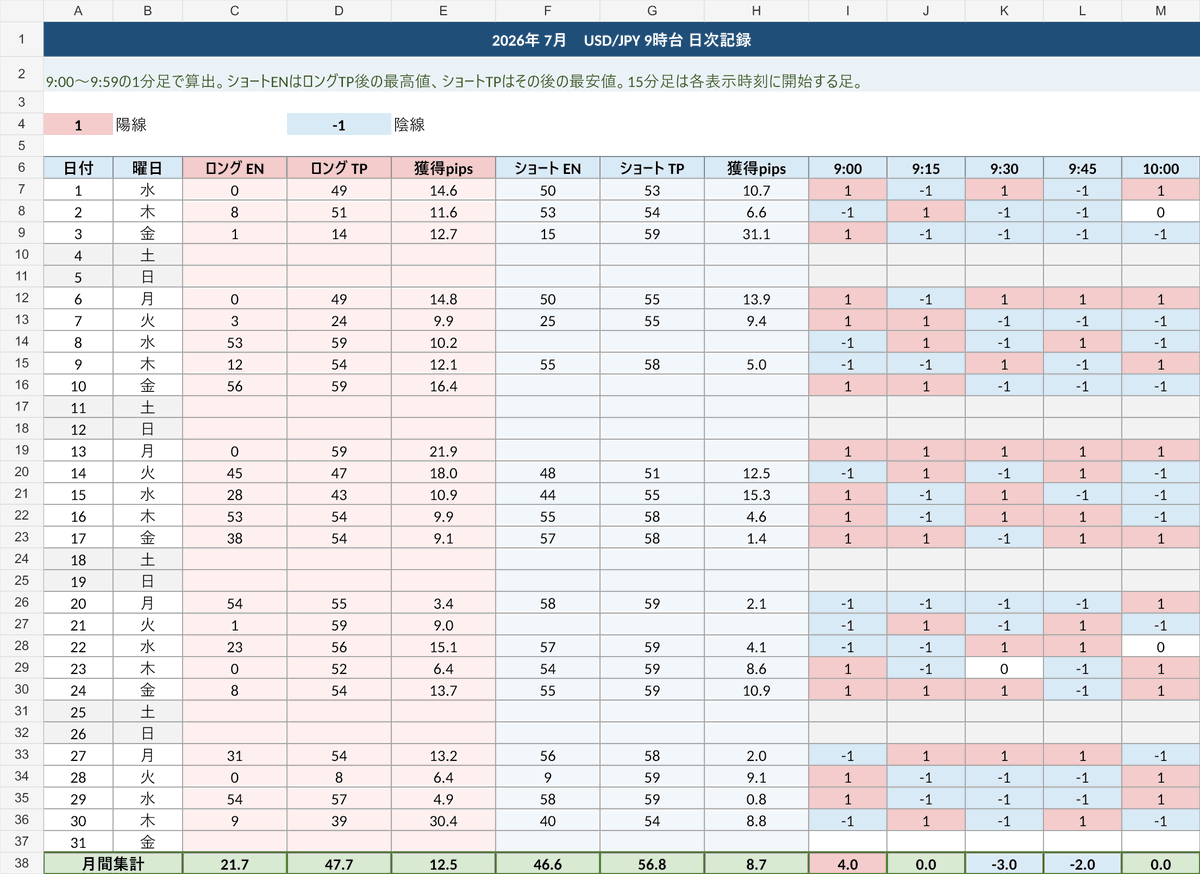The height and width of the screenshot is (874, 1200).
Task: Click row number 19 header
Action: coord(21,450)
